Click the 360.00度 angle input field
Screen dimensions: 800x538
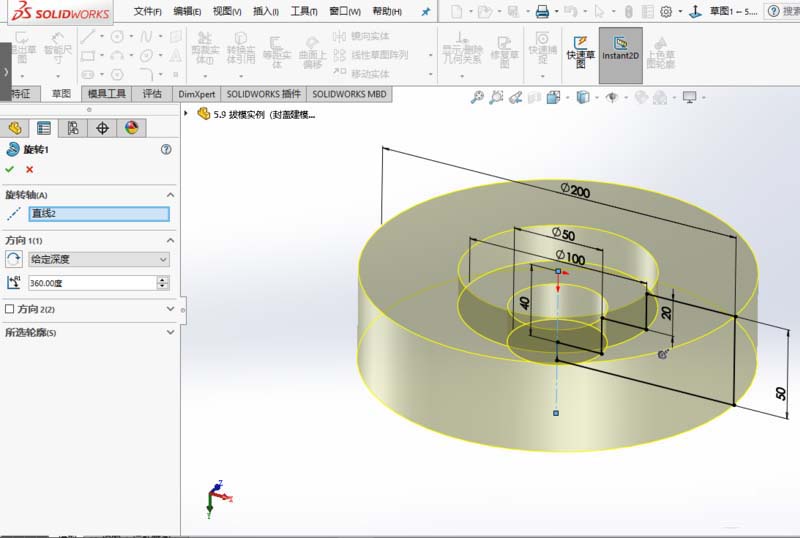pos(92,283)
